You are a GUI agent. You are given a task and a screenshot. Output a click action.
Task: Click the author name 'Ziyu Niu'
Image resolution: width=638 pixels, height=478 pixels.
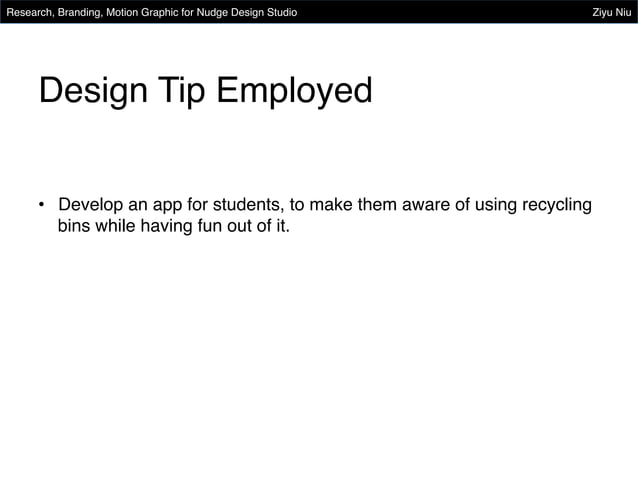(x=612, y=12)
